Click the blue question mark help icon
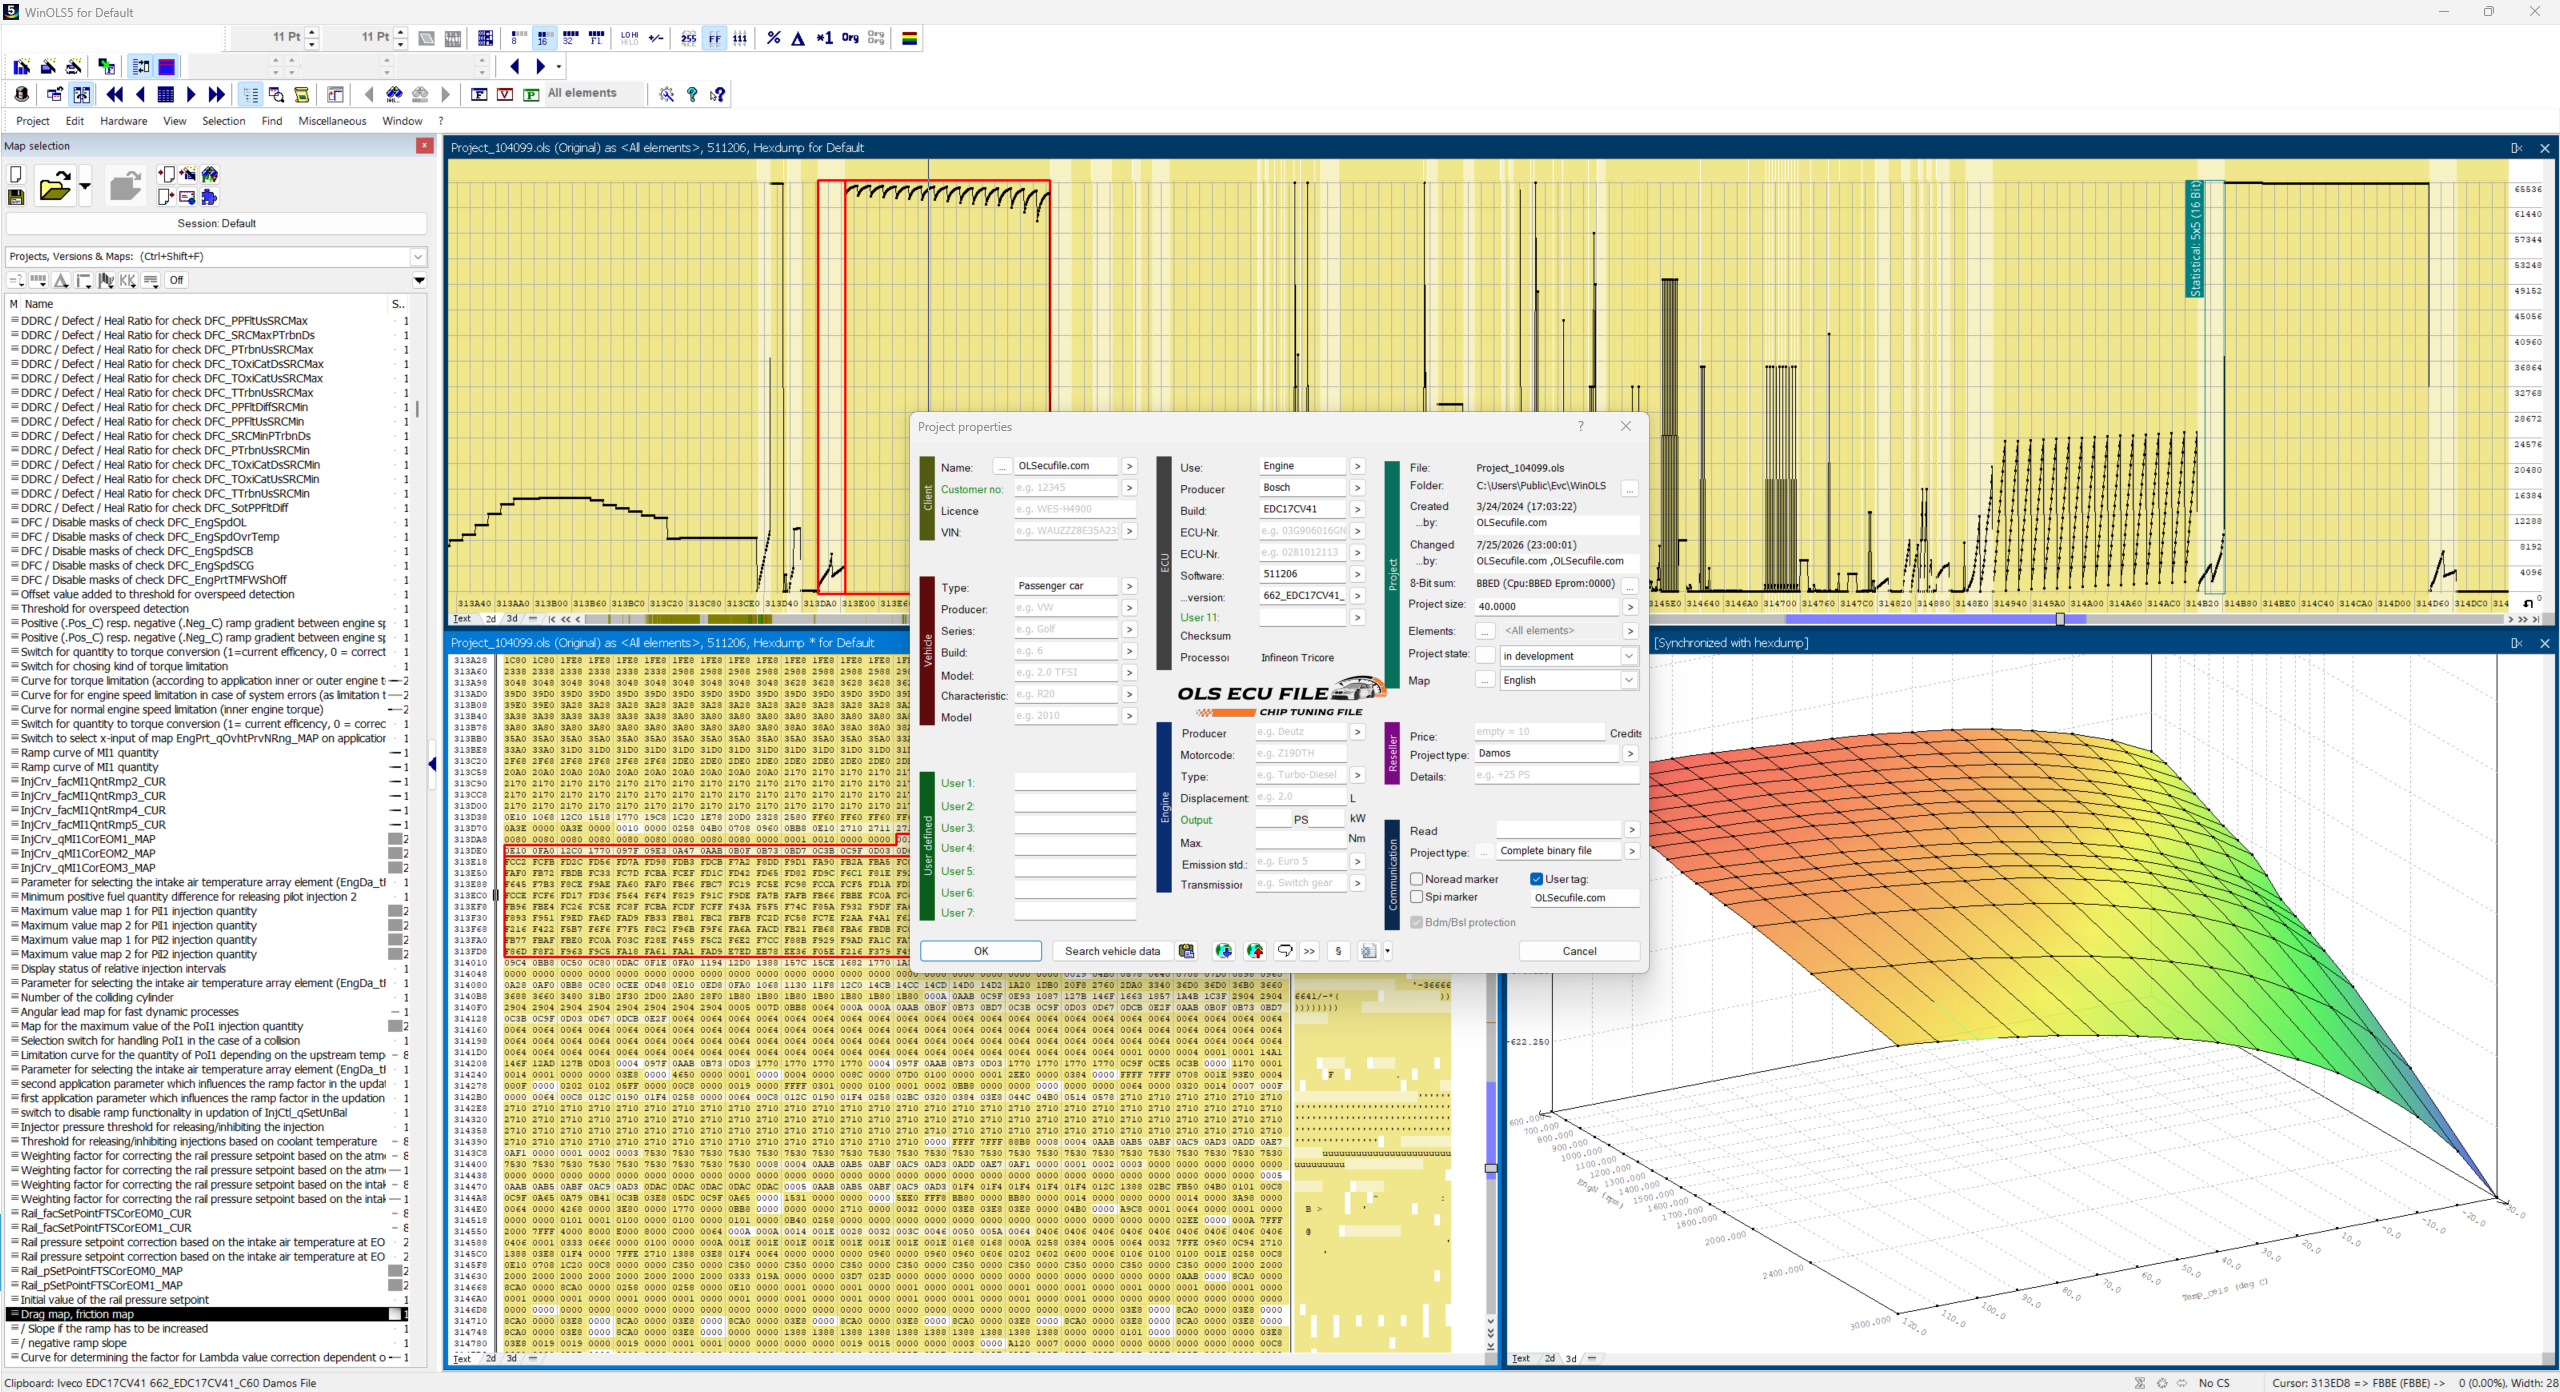The width and height of the screenshot is (2560, 1392). click(x=692, y=94)
